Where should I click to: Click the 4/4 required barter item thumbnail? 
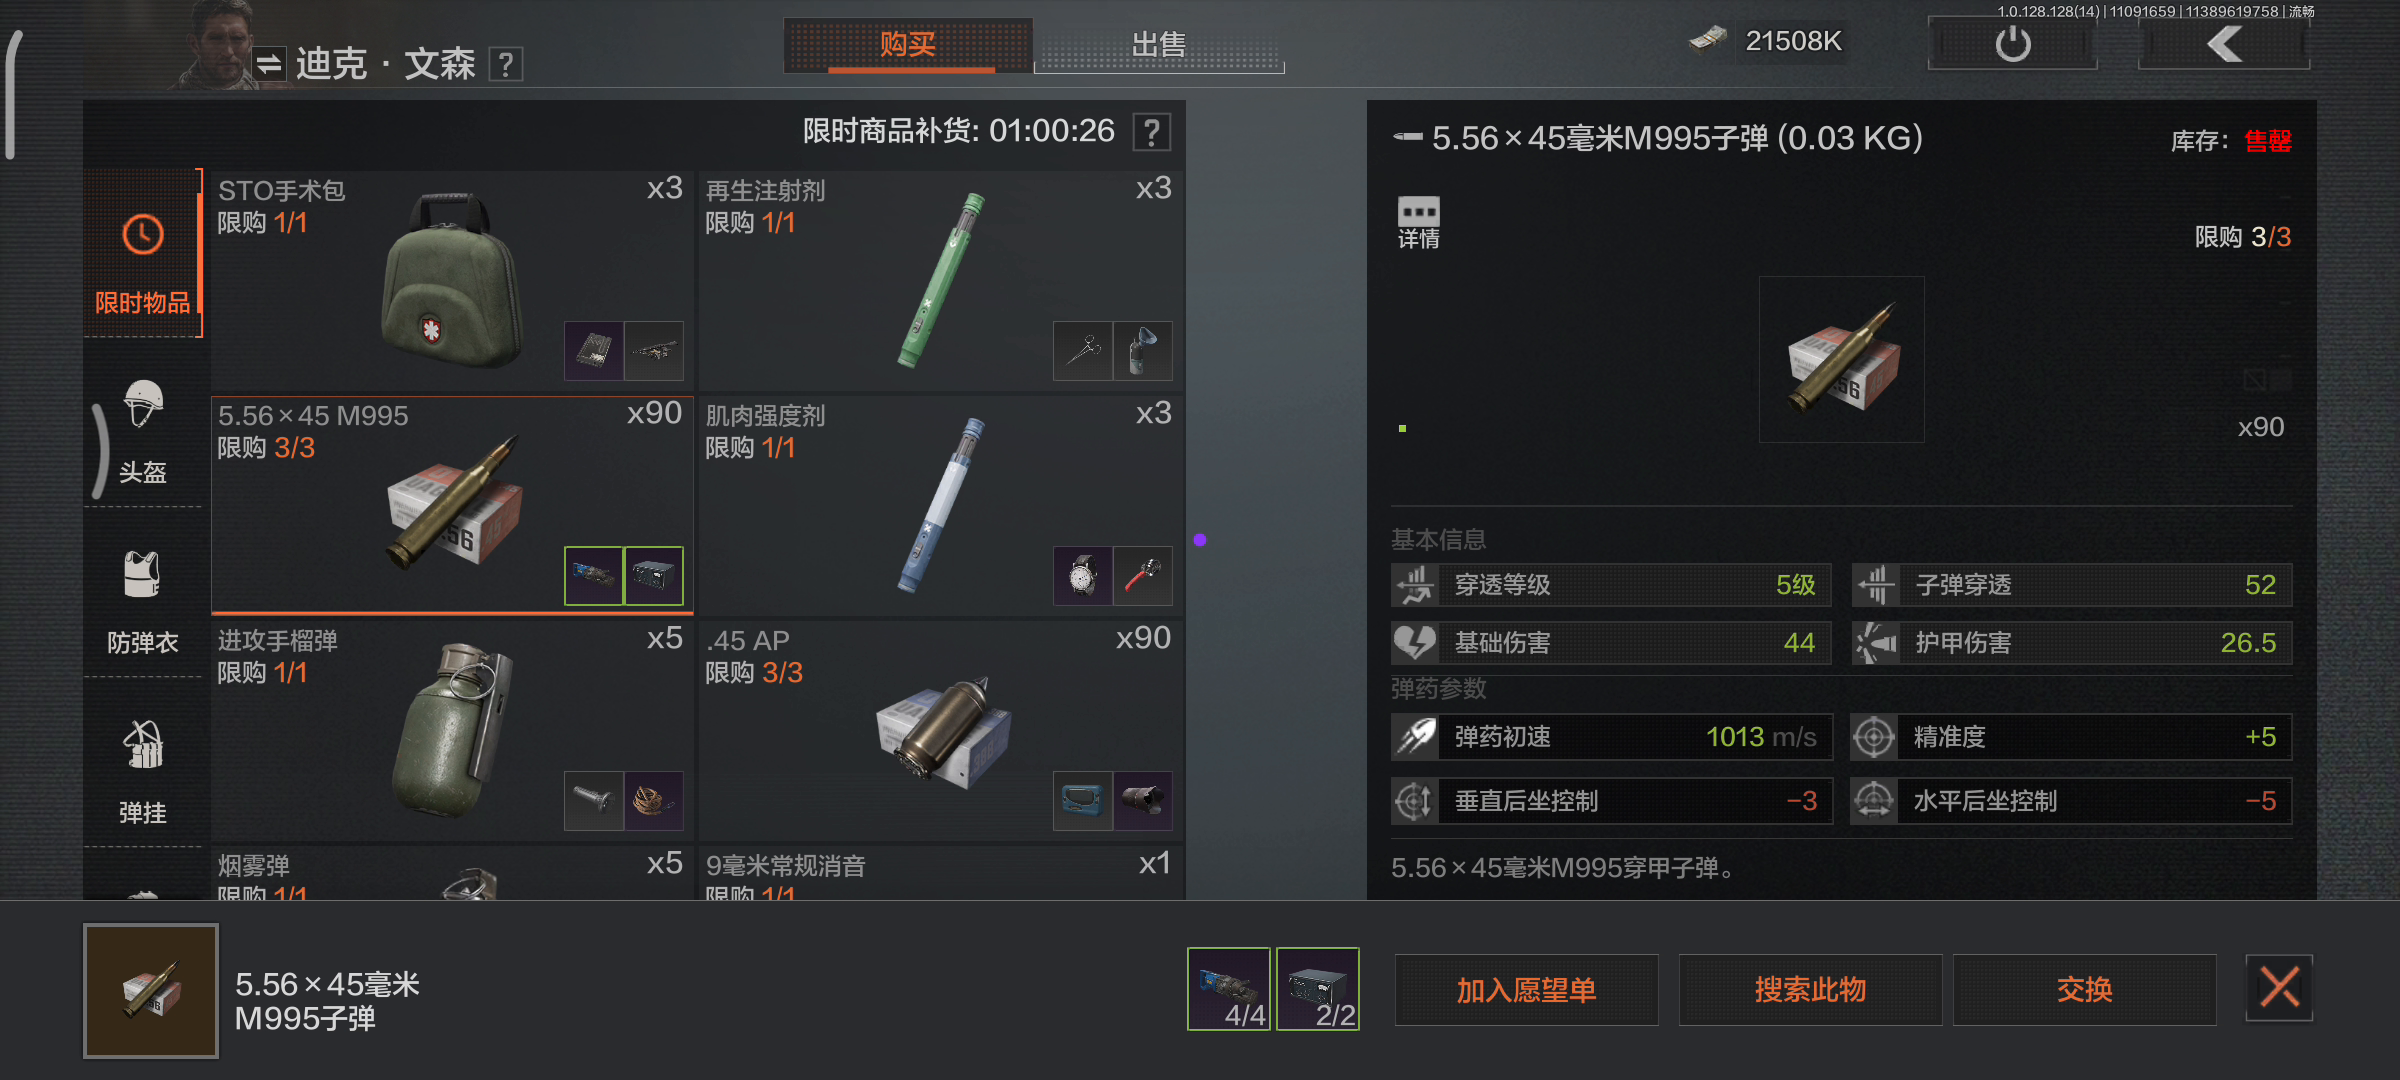click(x=1229, y=988)
